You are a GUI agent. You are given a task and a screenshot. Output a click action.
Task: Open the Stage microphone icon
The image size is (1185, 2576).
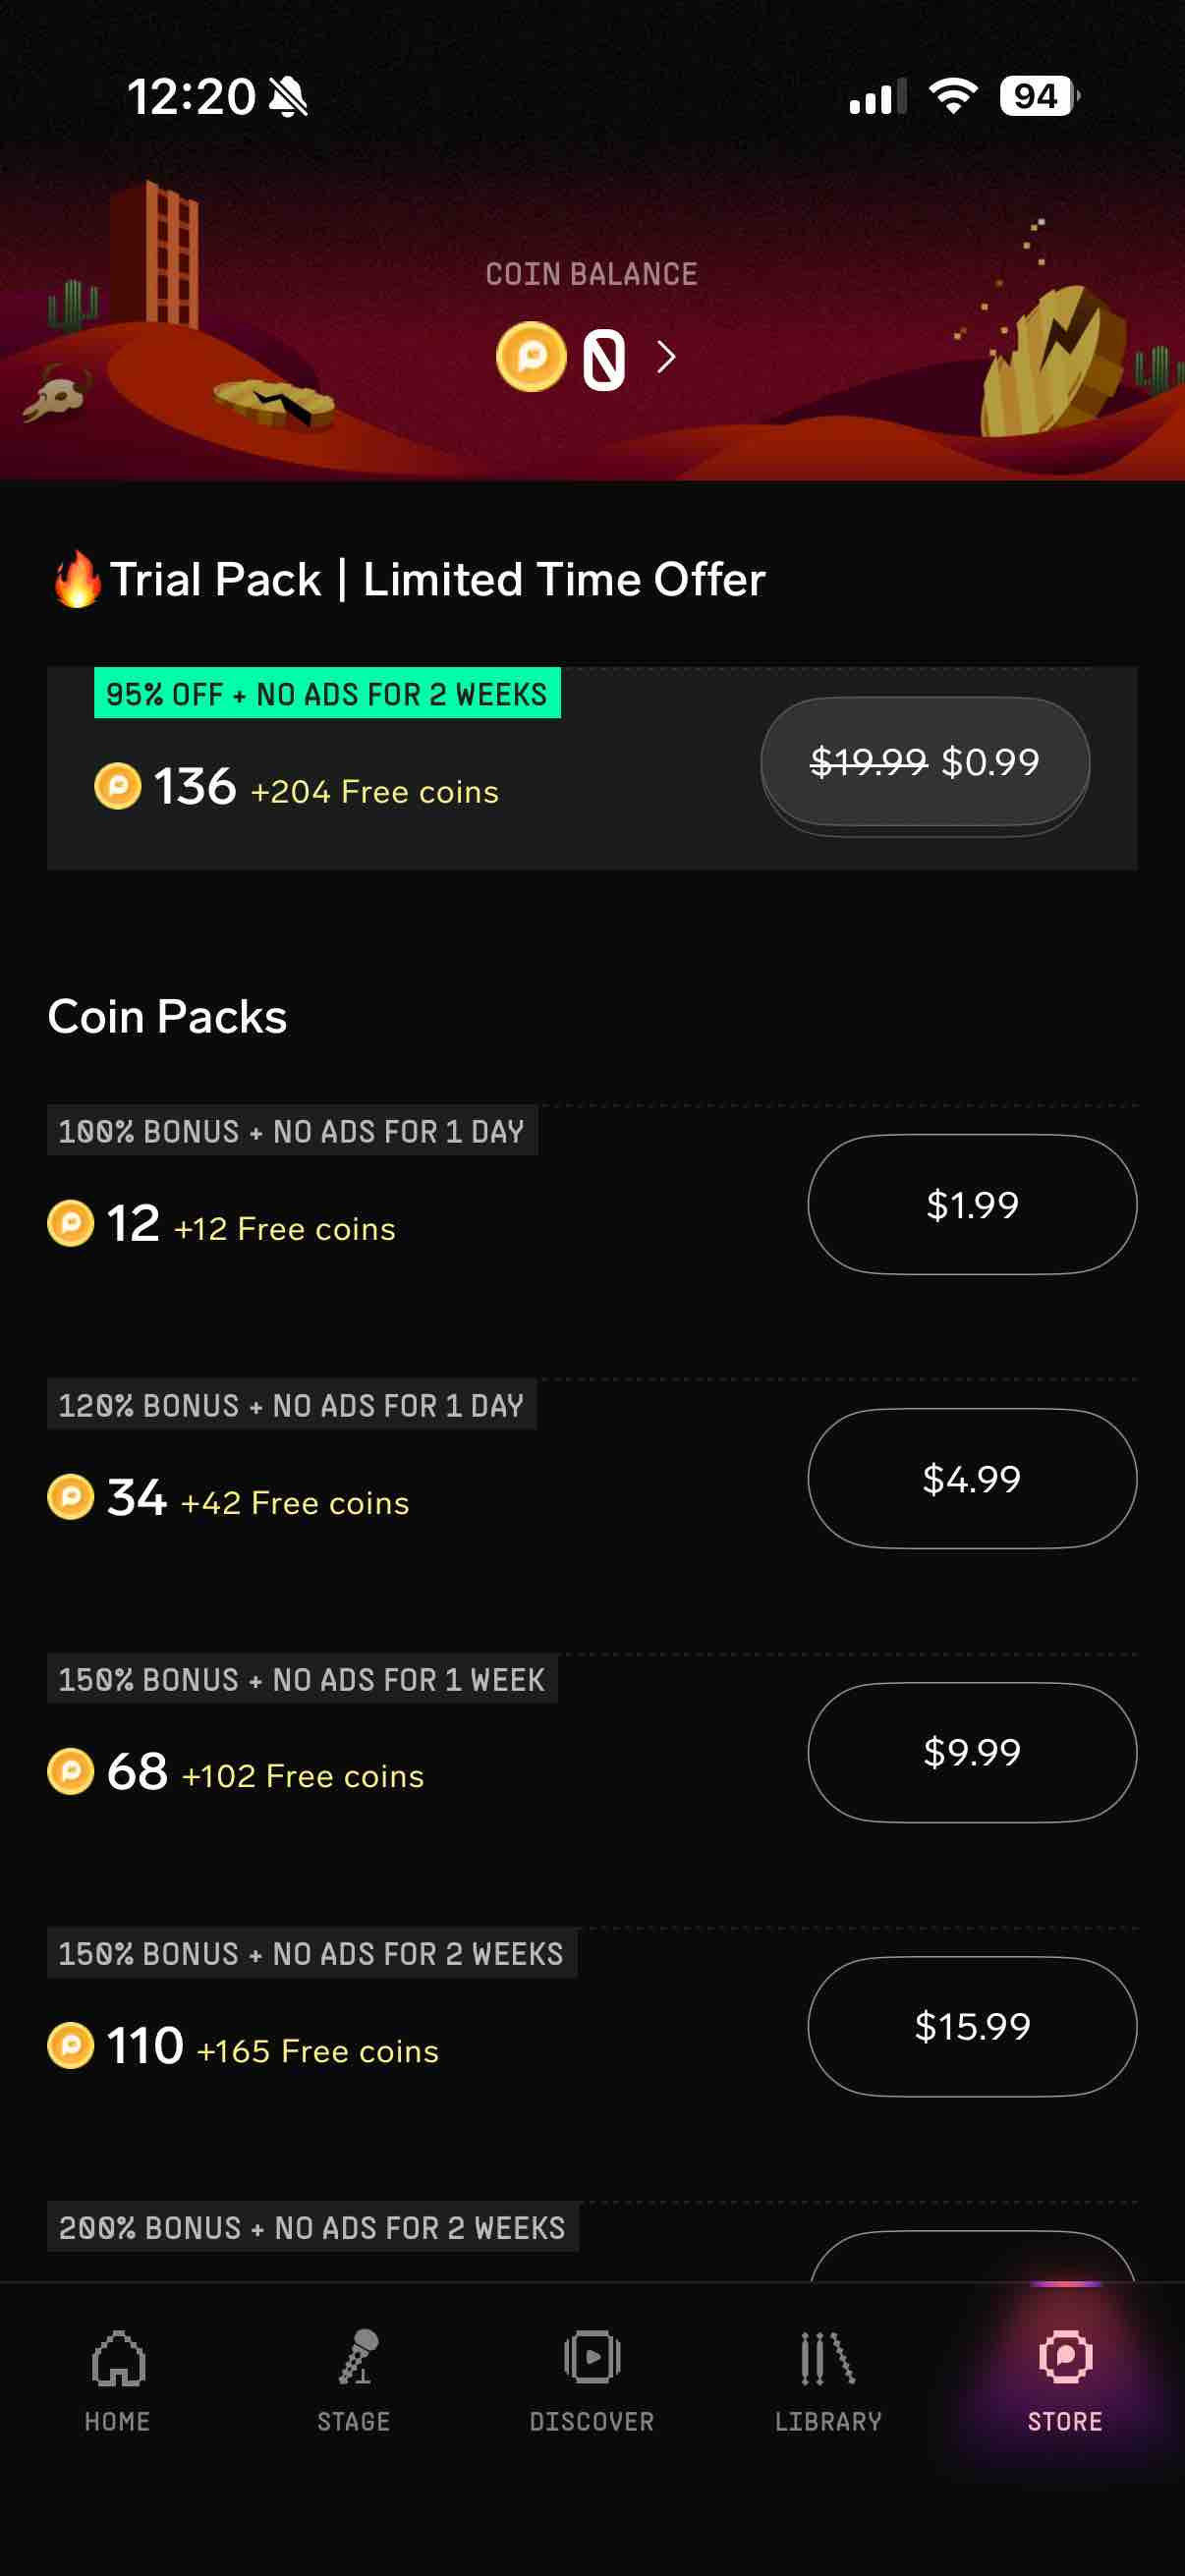point(355,2357)
